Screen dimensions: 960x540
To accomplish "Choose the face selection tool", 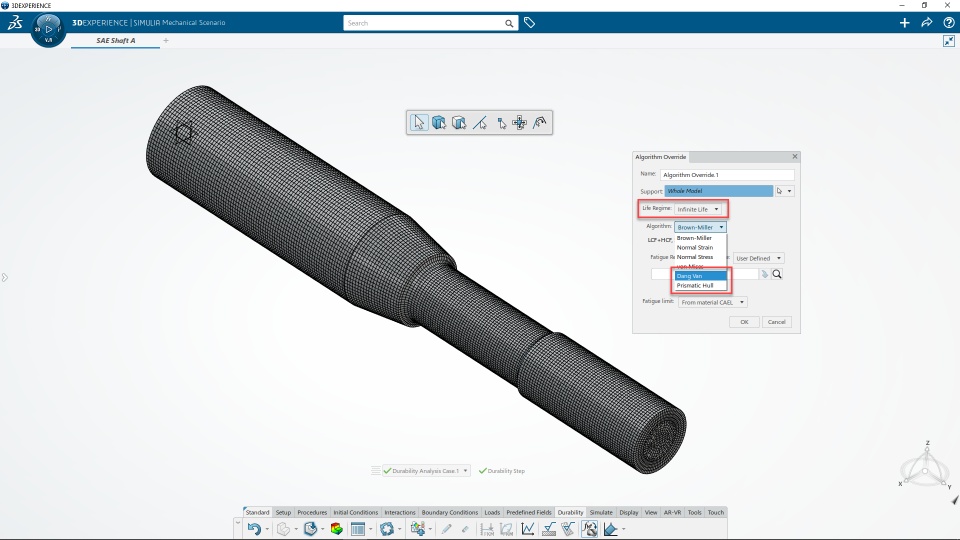I will [x=459, y=122].
